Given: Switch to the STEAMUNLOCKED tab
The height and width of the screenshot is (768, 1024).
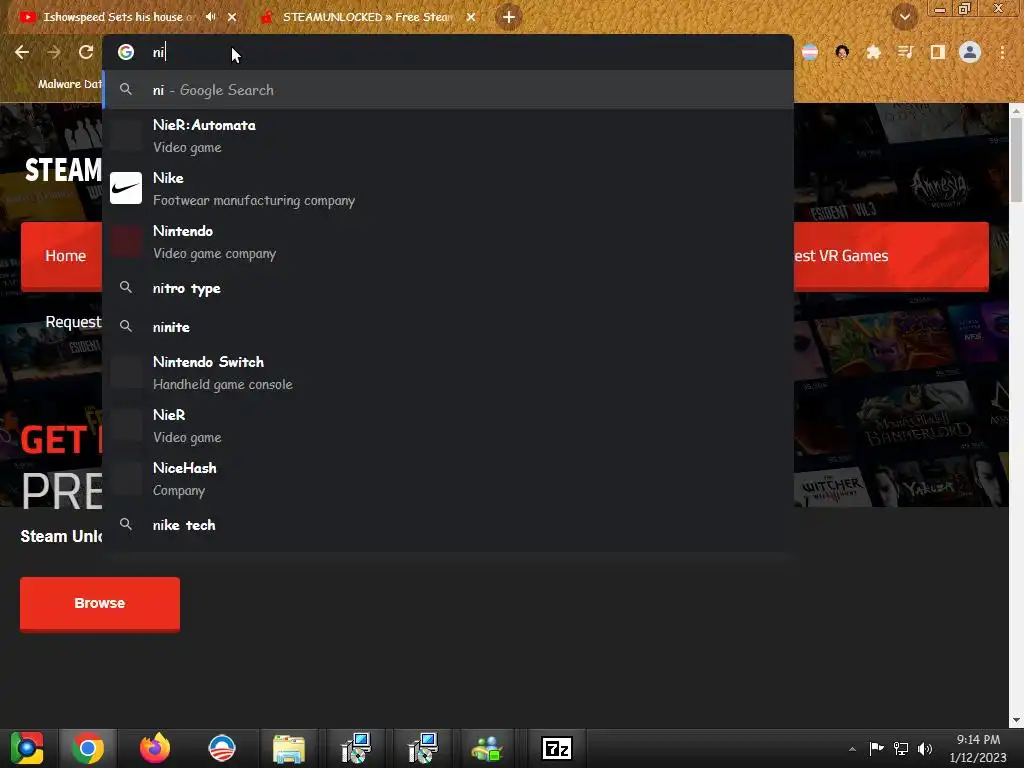Looking at the screenshot, I should 366,17.
